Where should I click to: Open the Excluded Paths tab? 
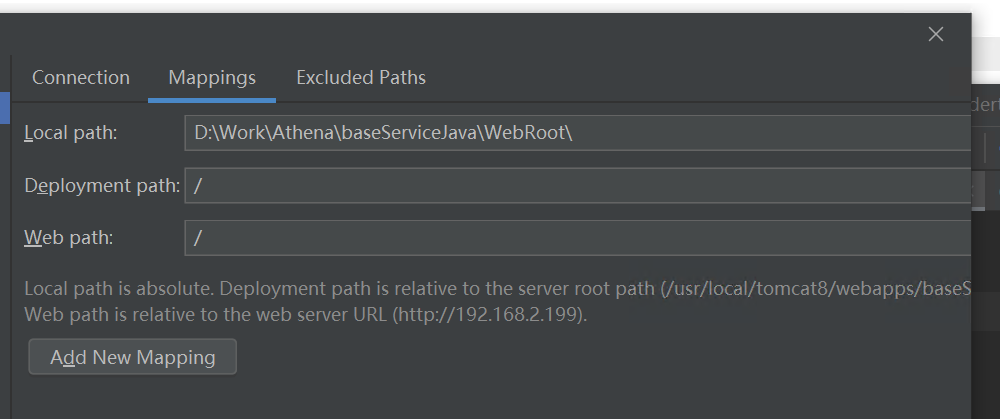(361, 78)
